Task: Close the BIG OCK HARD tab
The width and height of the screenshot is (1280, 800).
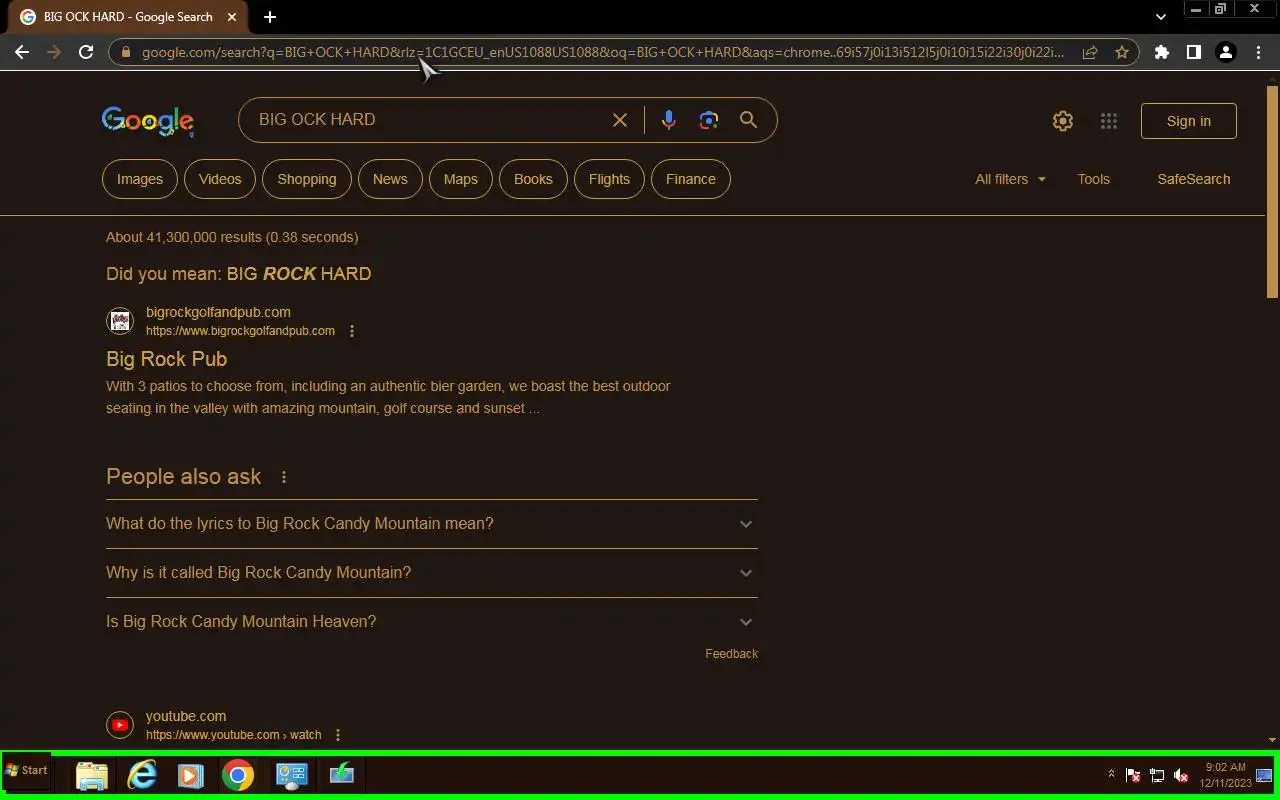Action: click(231, 17)
